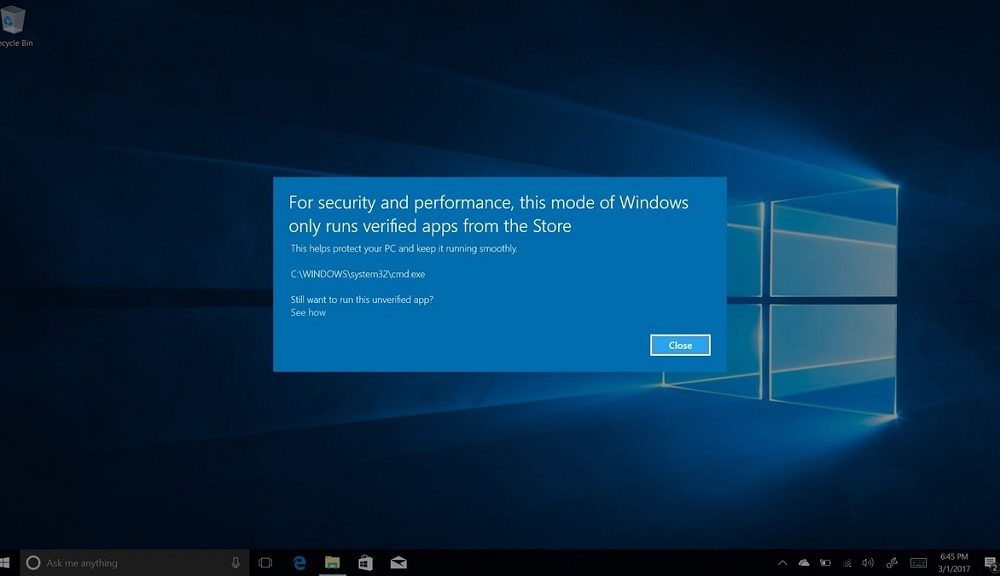The height and width of the screenshot is (576, 1000).
Task: Launch Microsoft Edge from the taskbar
Action: pos(298,563)
